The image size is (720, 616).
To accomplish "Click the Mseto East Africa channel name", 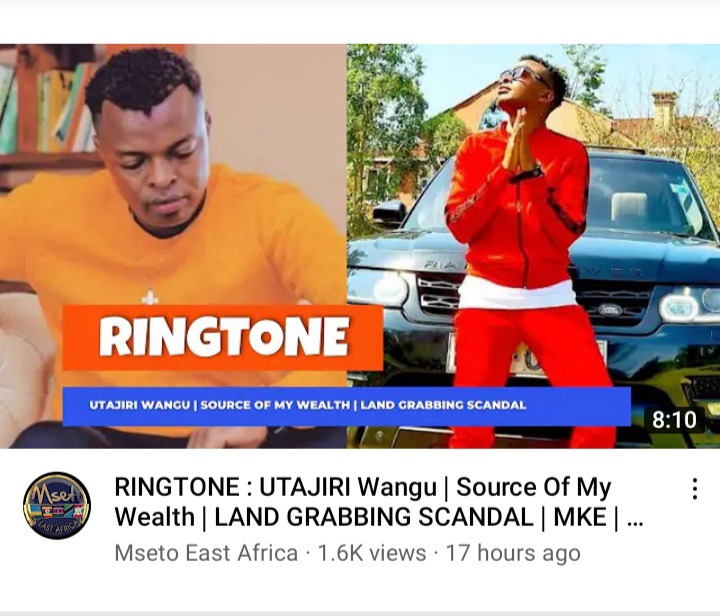I will point(206,553).
